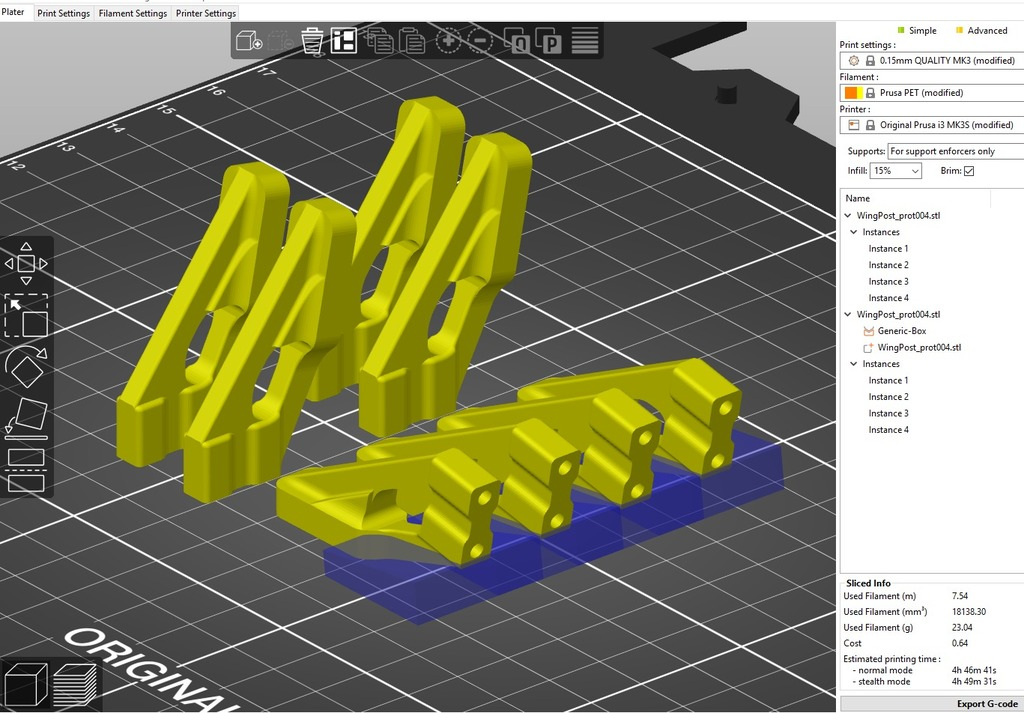Click the Export G-code button
The width and height of the screenshot is (1024, 713).
pos(988,703)
